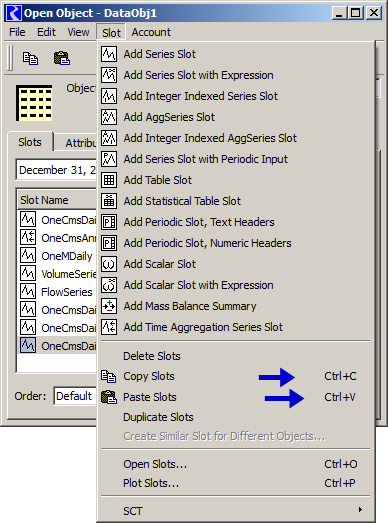Click the Paste Slots toolbar icon
The height and width of the screenshot is (523, 388).
(62, 58)
